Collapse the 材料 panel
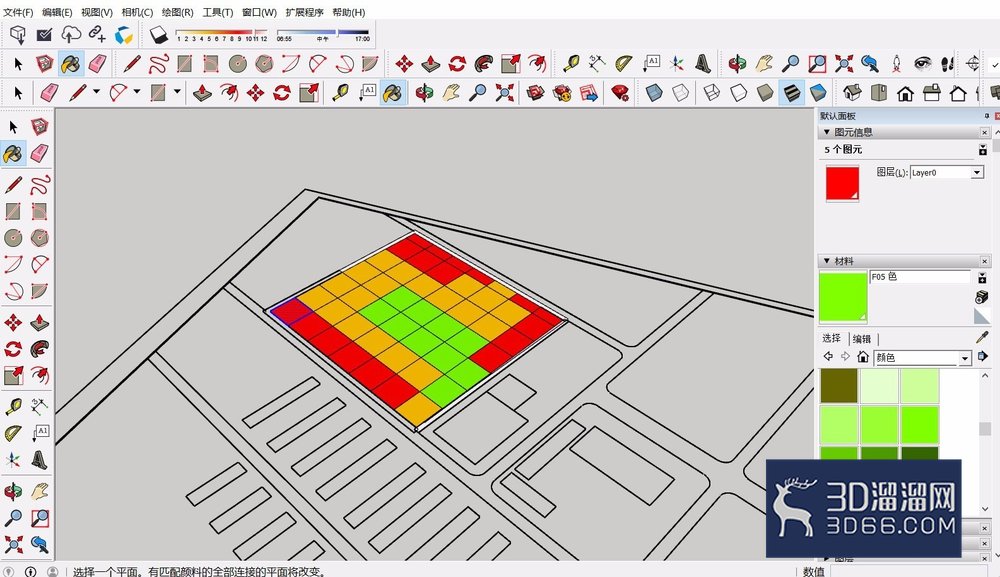Viewport: 1000px width, 577px height. tap(827, 261)
